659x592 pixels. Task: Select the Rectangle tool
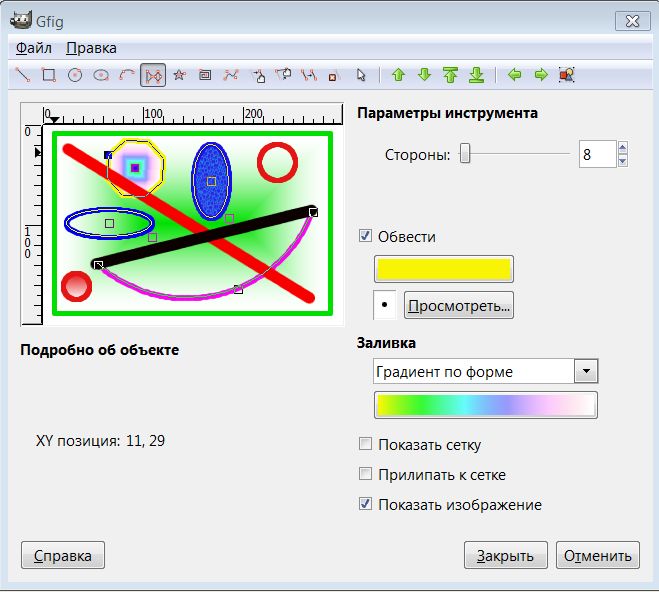(48, 75)
